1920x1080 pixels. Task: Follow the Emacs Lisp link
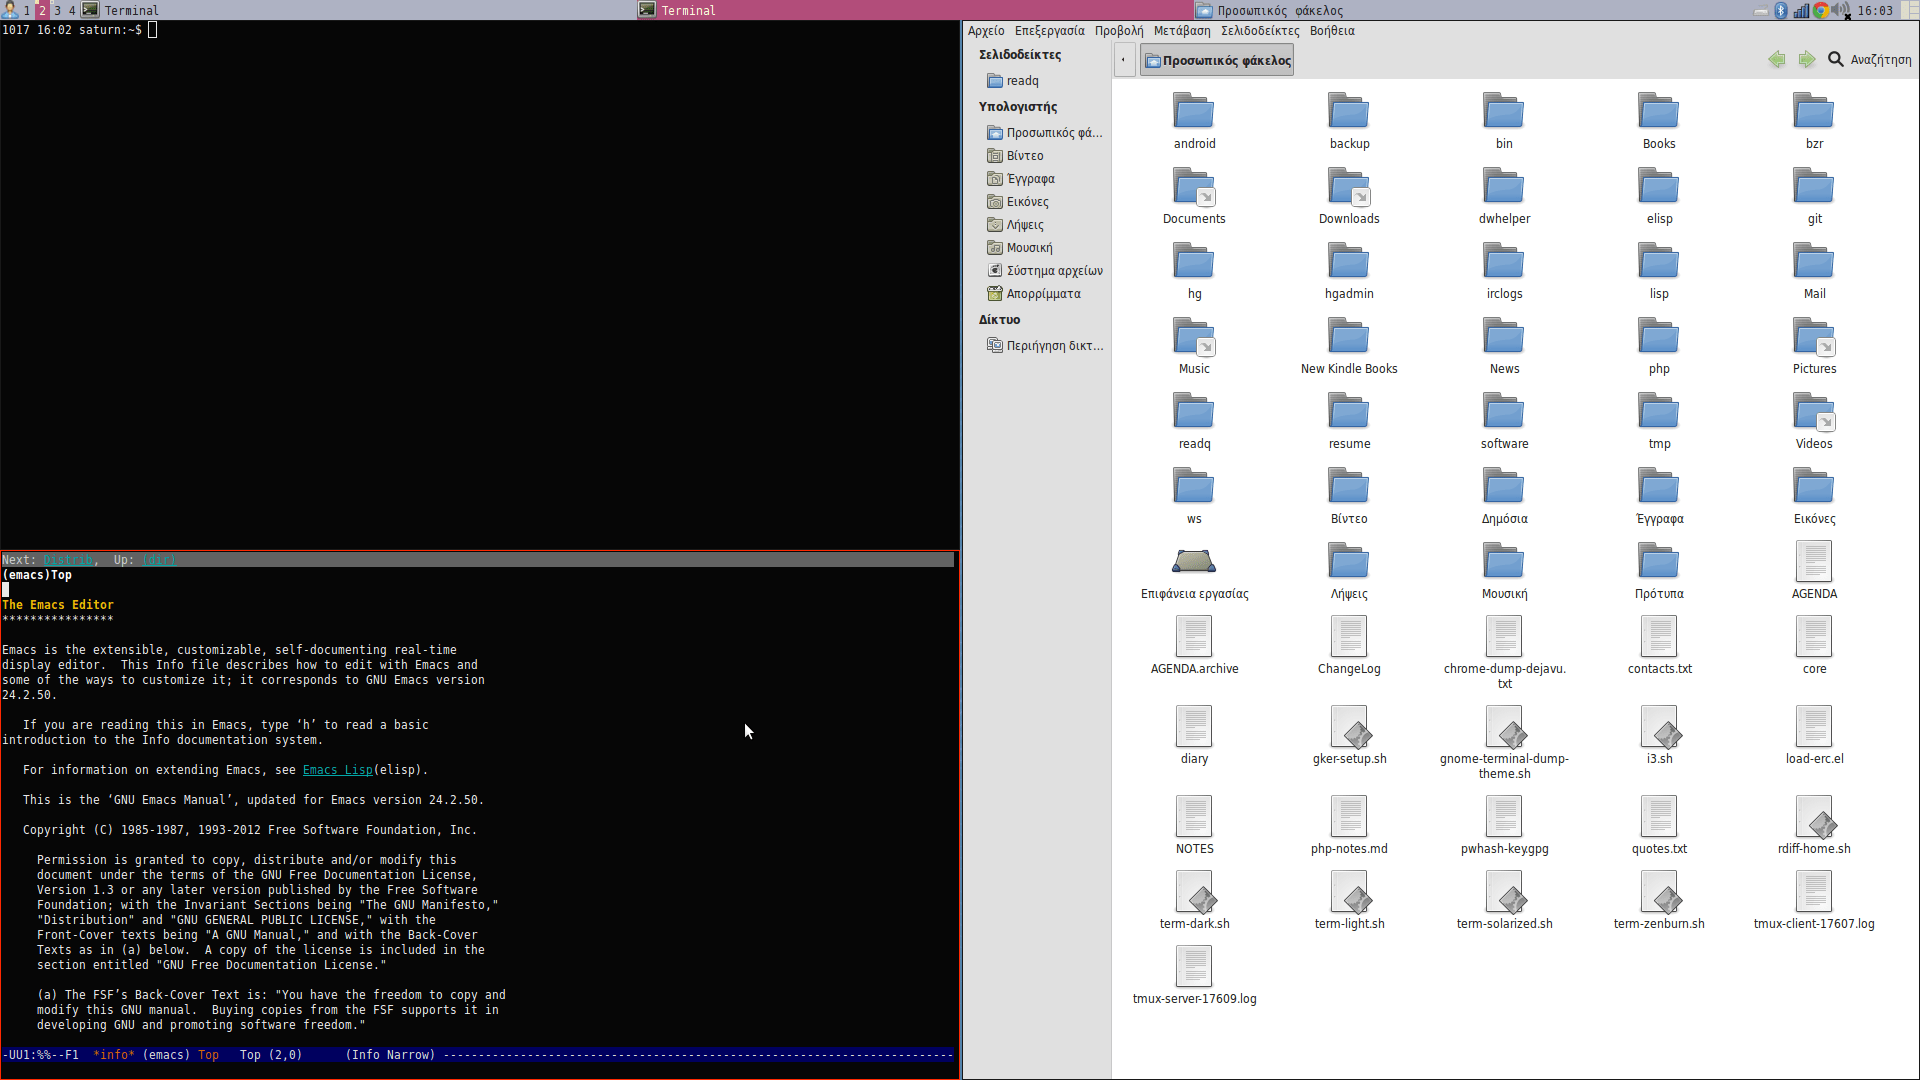pos(337,770)
